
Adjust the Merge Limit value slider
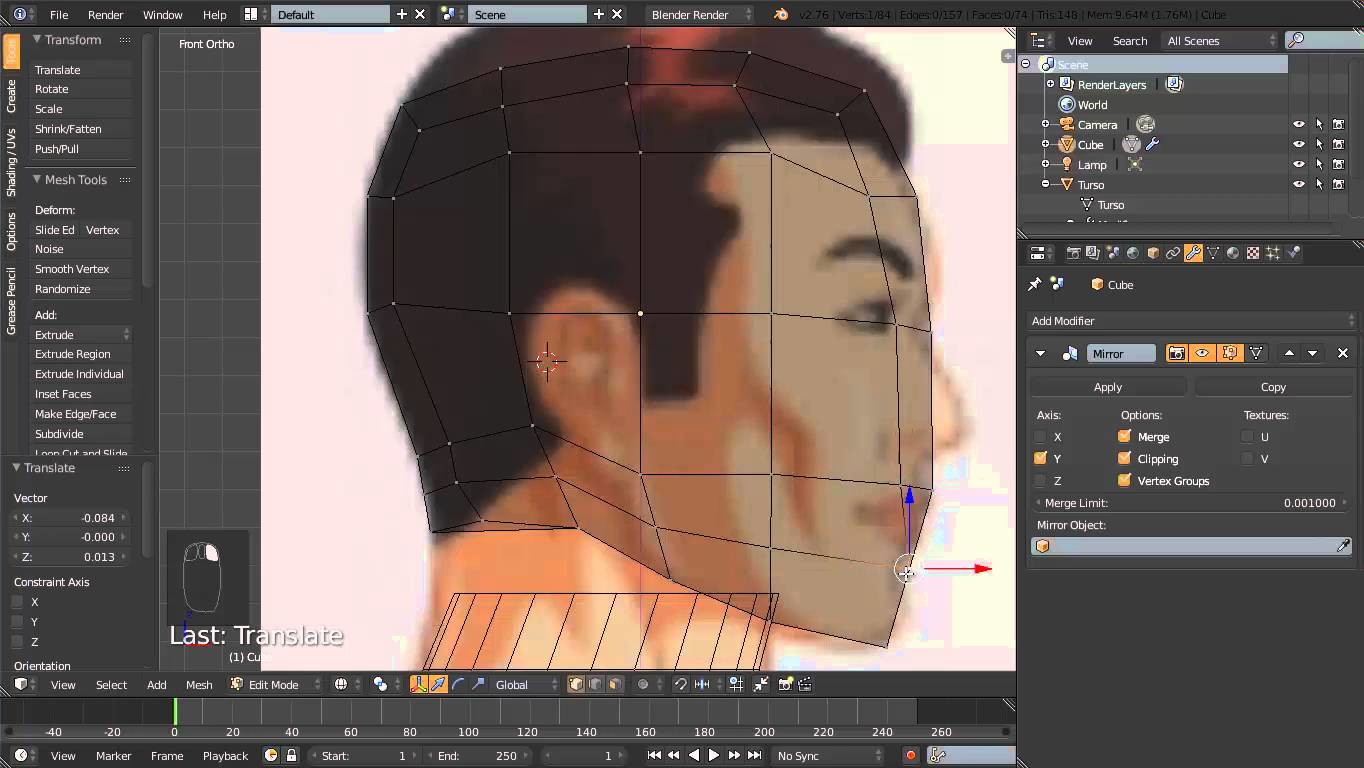pos(1190,503)
